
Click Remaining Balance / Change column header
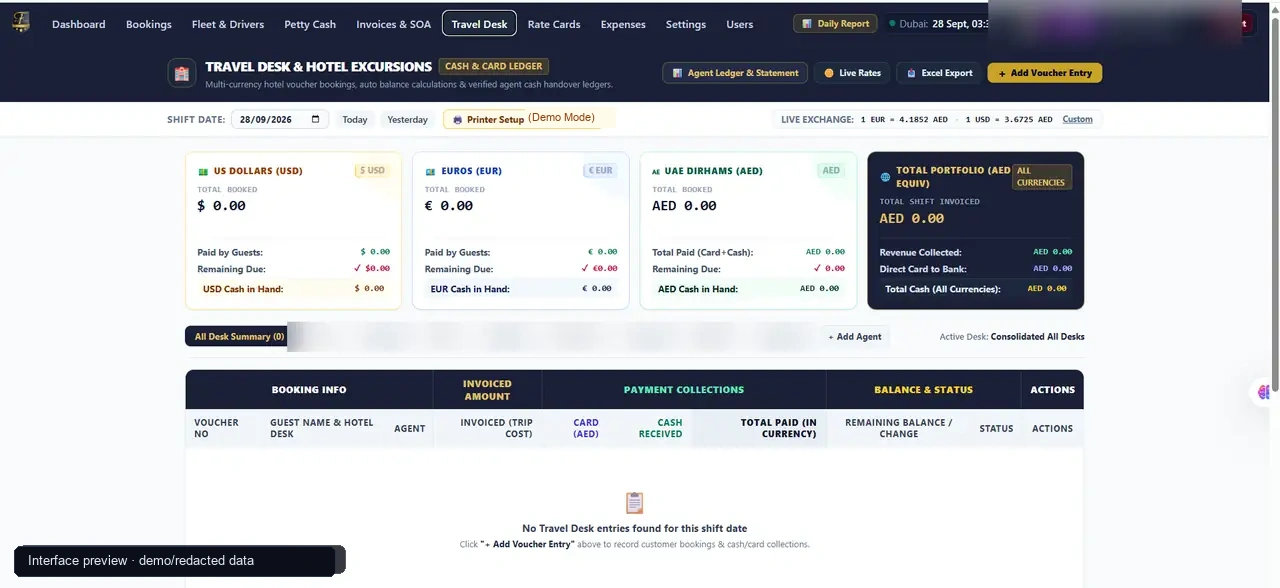click(898, 428)
